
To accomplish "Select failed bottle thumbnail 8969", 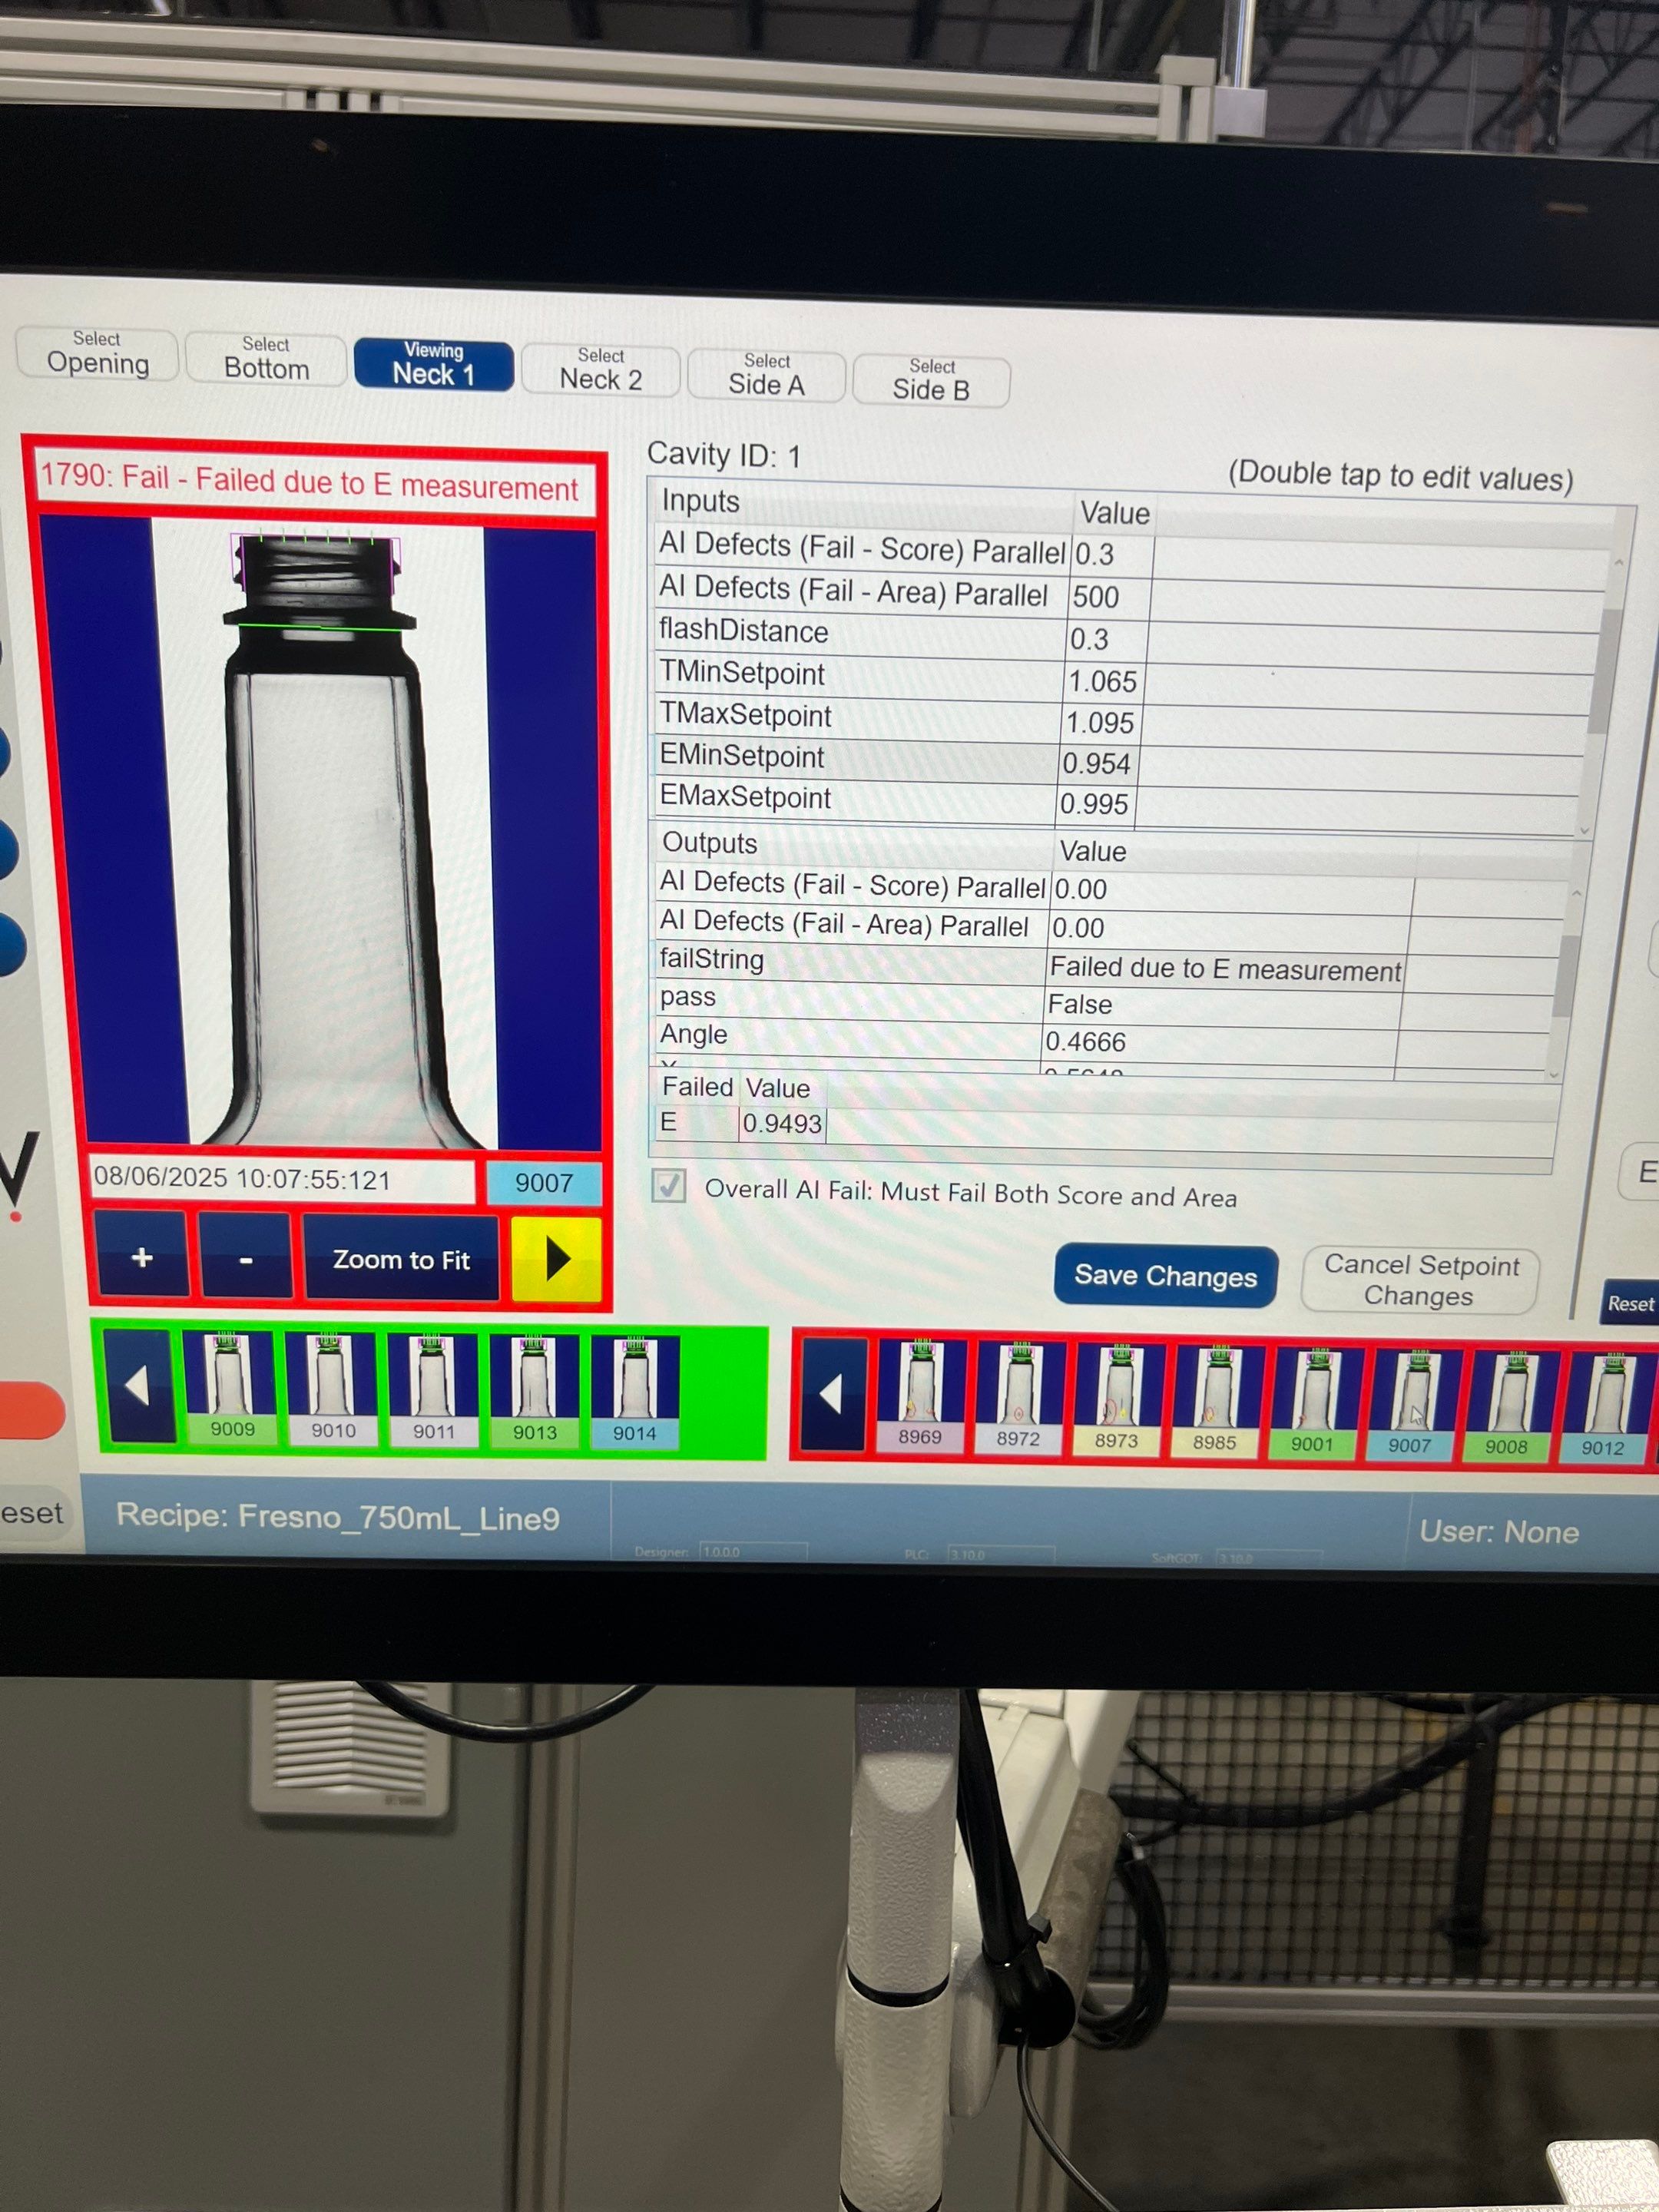I will pos(919,1396).
